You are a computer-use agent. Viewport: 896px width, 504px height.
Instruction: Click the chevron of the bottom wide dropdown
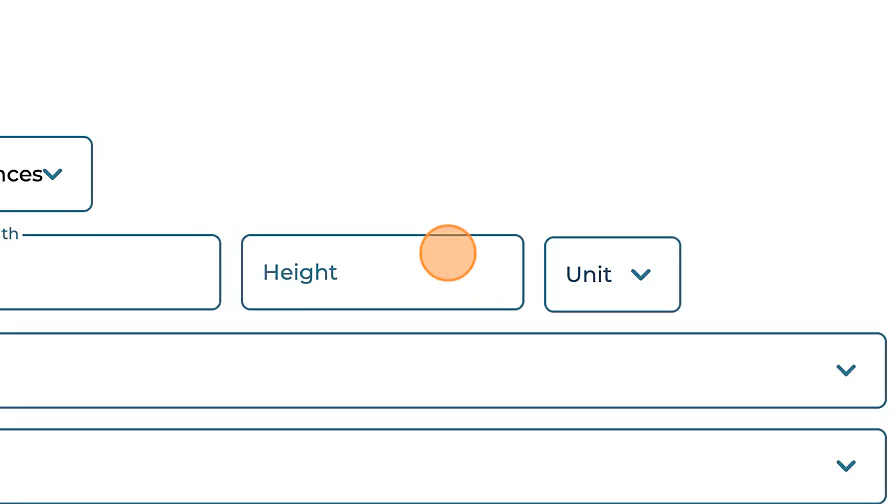(x=846, y=466)
